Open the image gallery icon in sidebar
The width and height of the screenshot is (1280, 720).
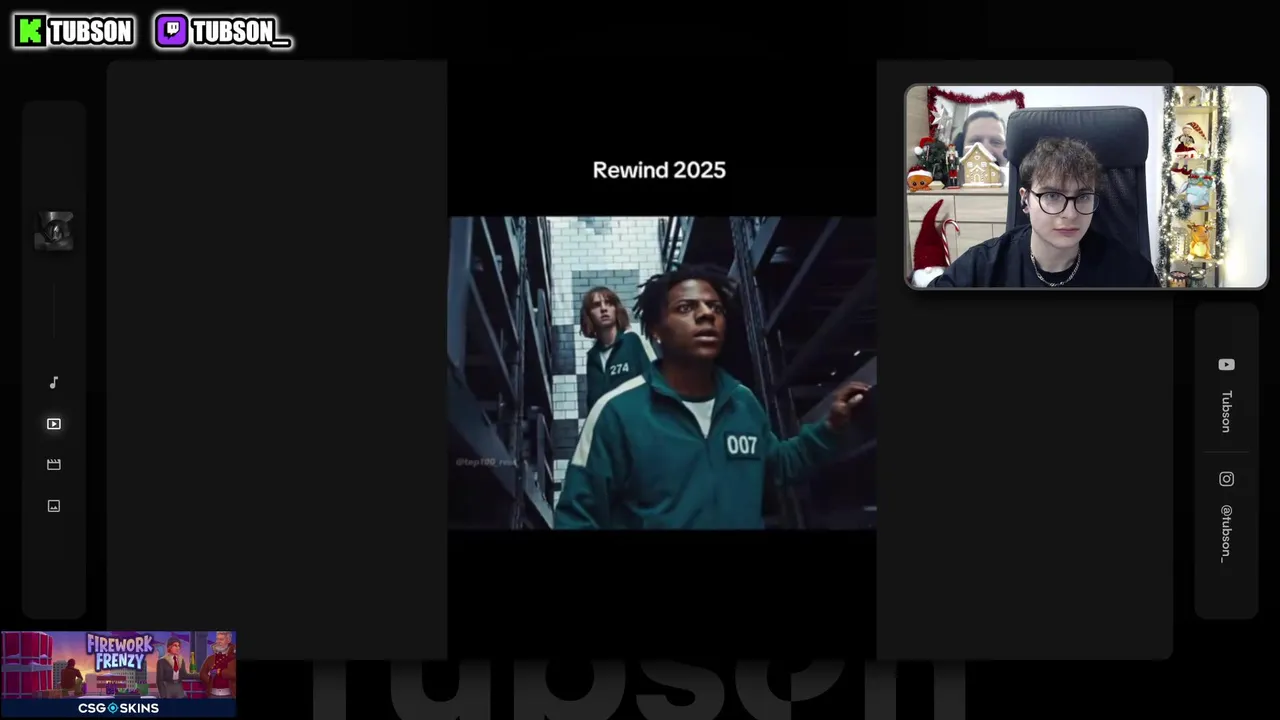(54, 506)
